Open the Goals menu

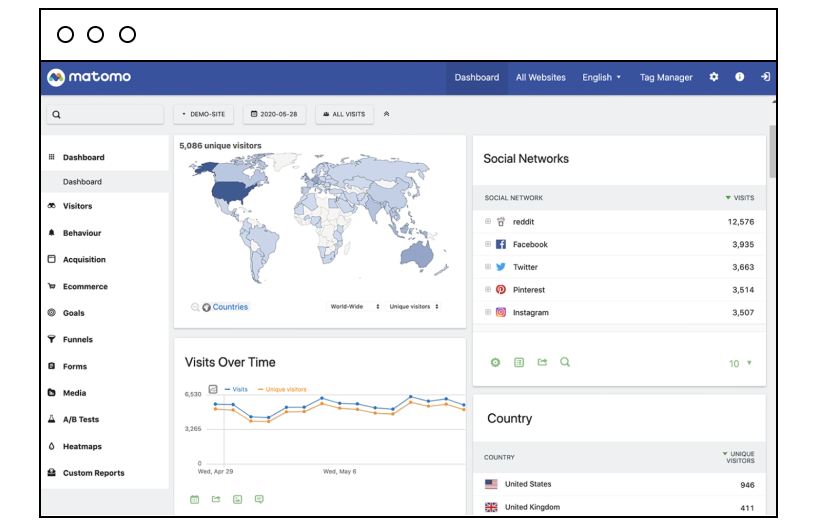pyautogui.click(x=74, y=313)
